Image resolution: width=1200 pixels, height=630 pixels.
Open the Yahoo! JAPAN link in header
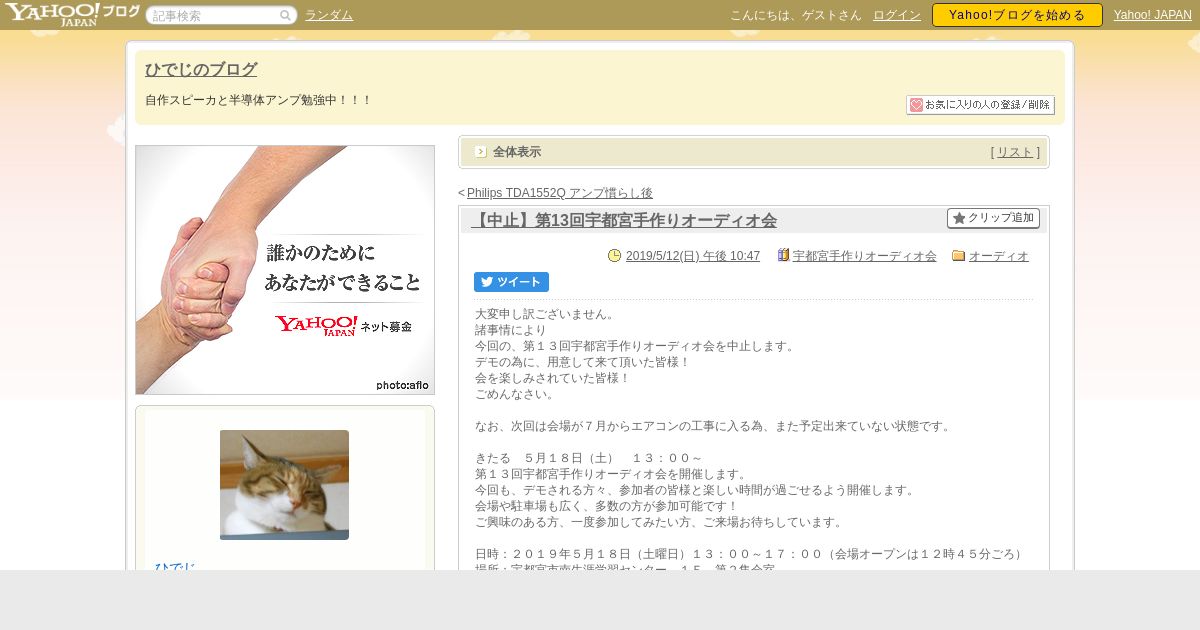point(1153,15)
